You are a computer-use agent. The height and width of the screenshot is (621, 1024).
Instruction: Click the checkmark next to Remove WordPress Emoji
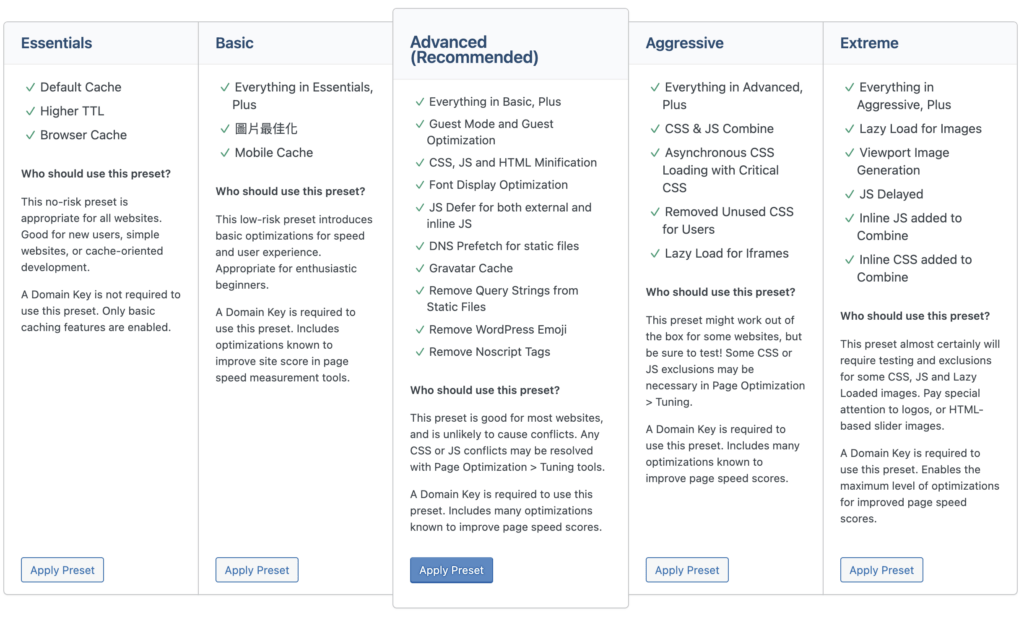click(x=420, y=329)
